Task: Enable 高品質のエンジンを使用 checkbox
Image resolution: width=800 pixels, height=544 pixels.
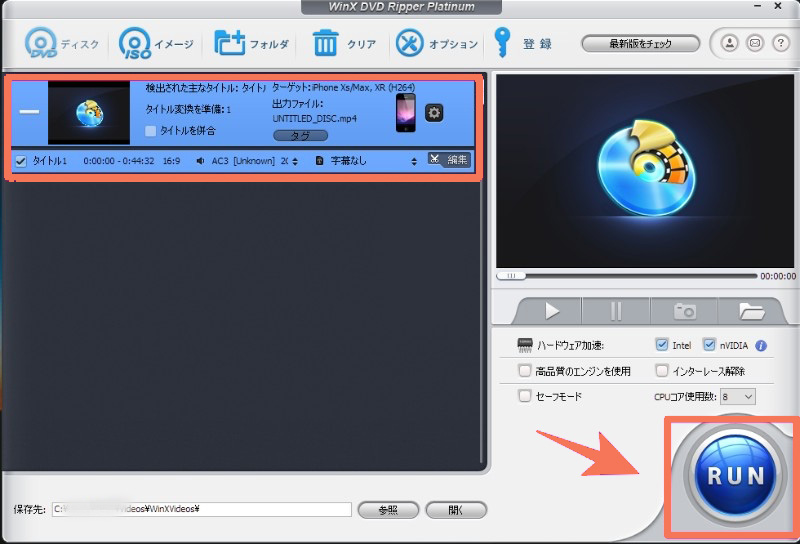Action: [x=524, y=370]
